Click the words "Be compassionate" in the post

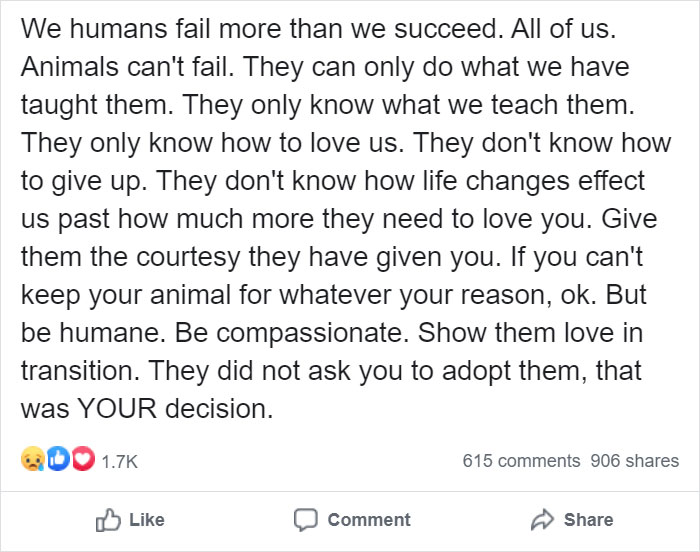tap(292, 333)
